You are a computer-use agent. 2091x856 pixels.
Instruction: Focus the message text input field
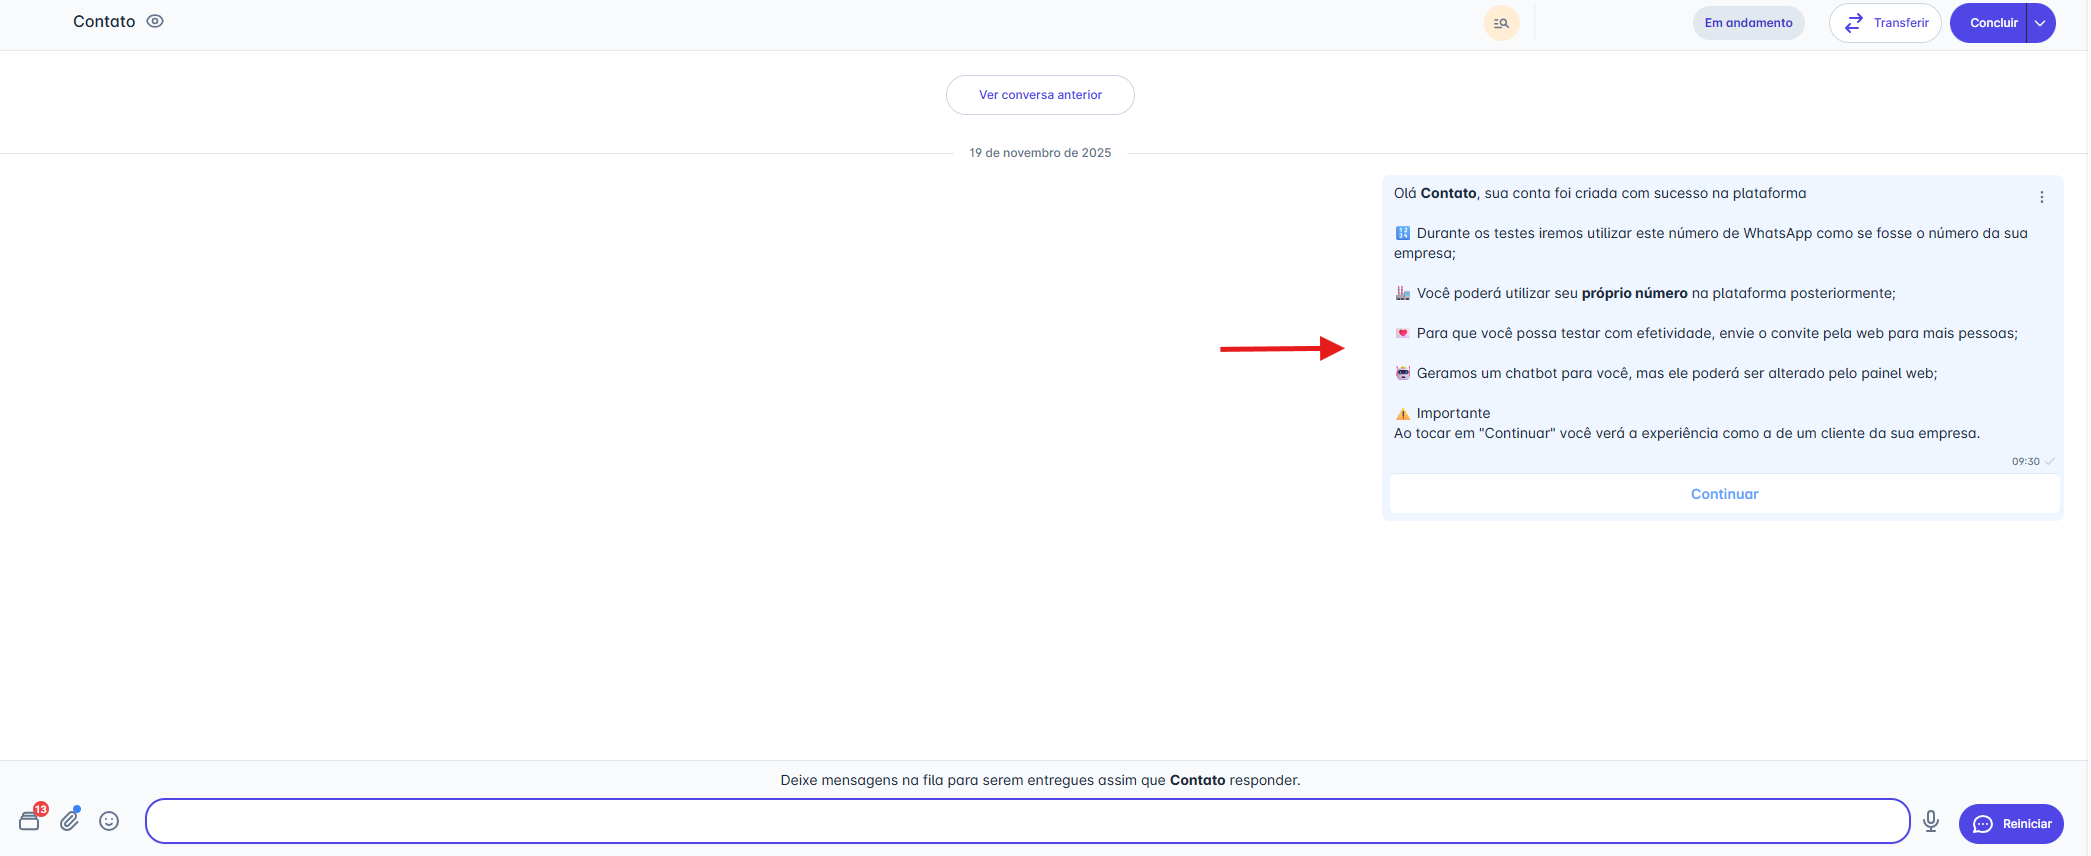1027,821
